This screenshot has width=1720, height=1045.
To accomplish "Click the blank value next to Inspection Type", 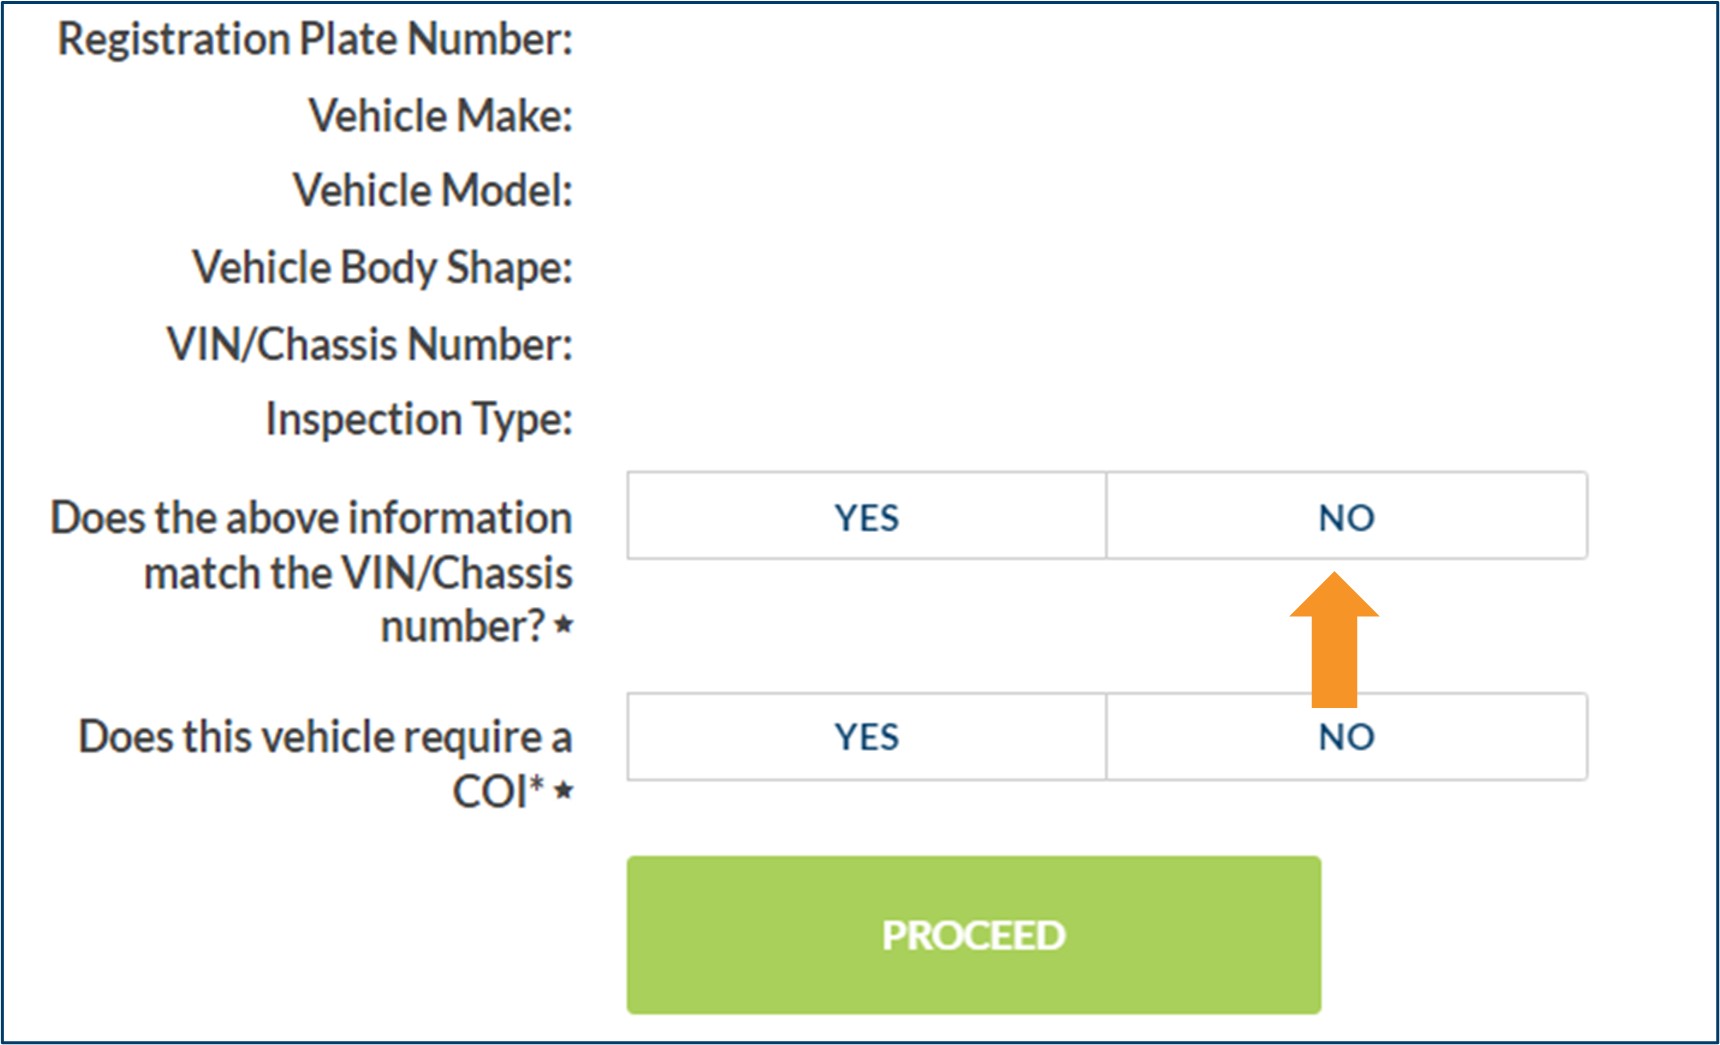I will point(900,419).
